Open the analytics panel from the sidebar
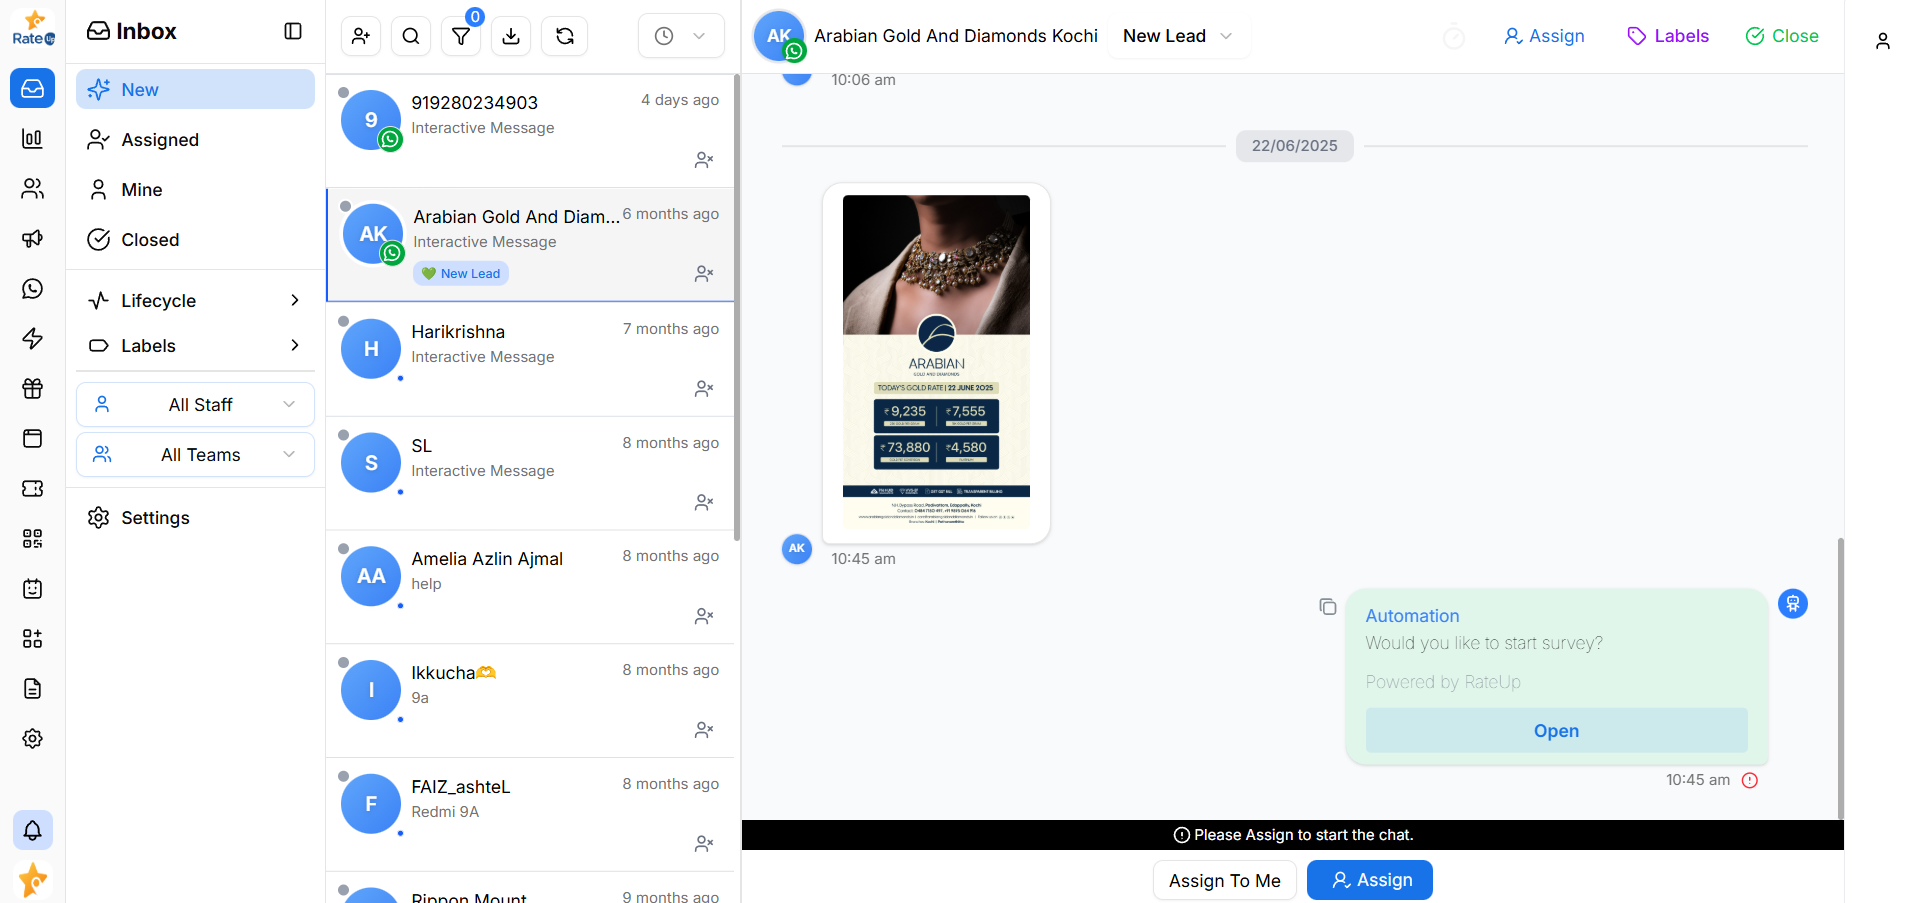 coord(32,139)
